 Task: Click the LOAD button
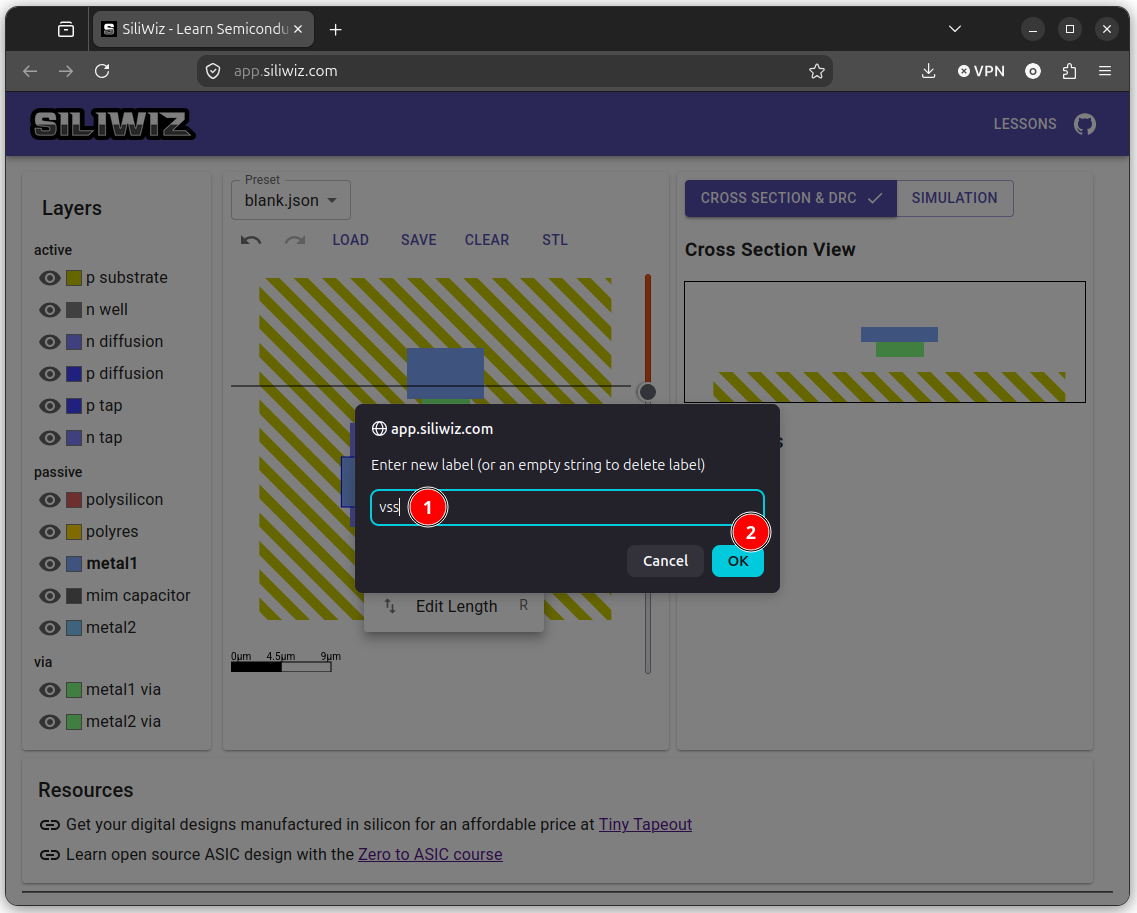350,240
